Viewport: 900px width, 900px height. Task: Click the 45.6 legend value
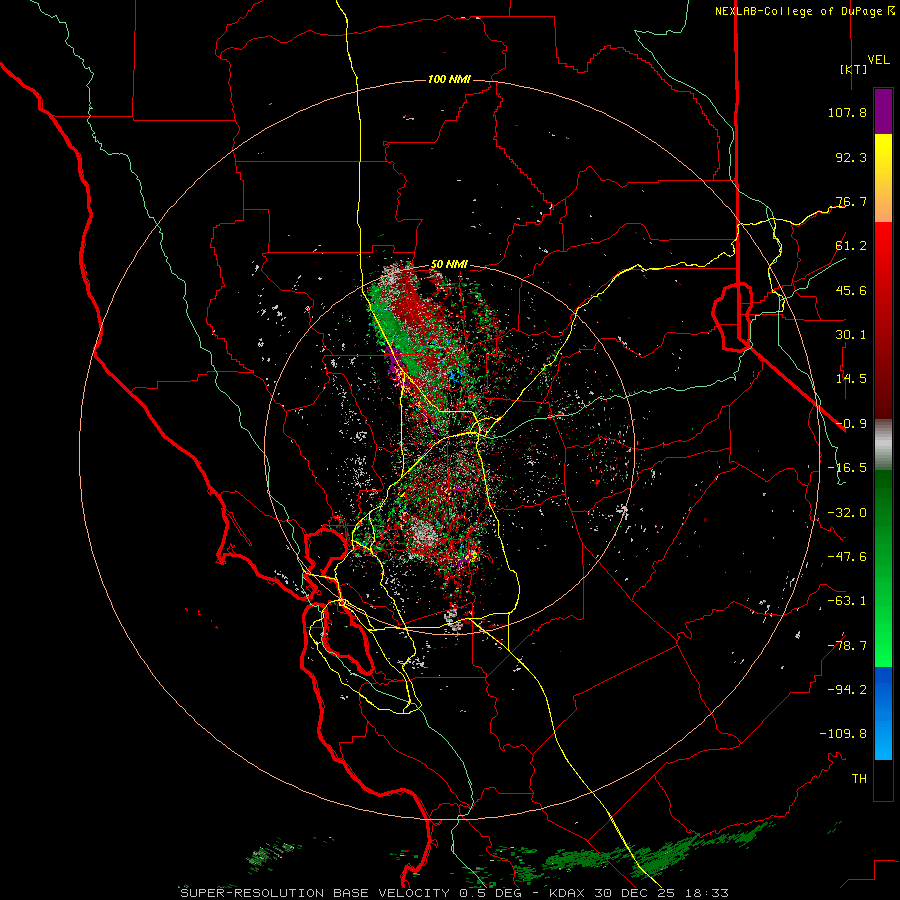tap(851, 290)
